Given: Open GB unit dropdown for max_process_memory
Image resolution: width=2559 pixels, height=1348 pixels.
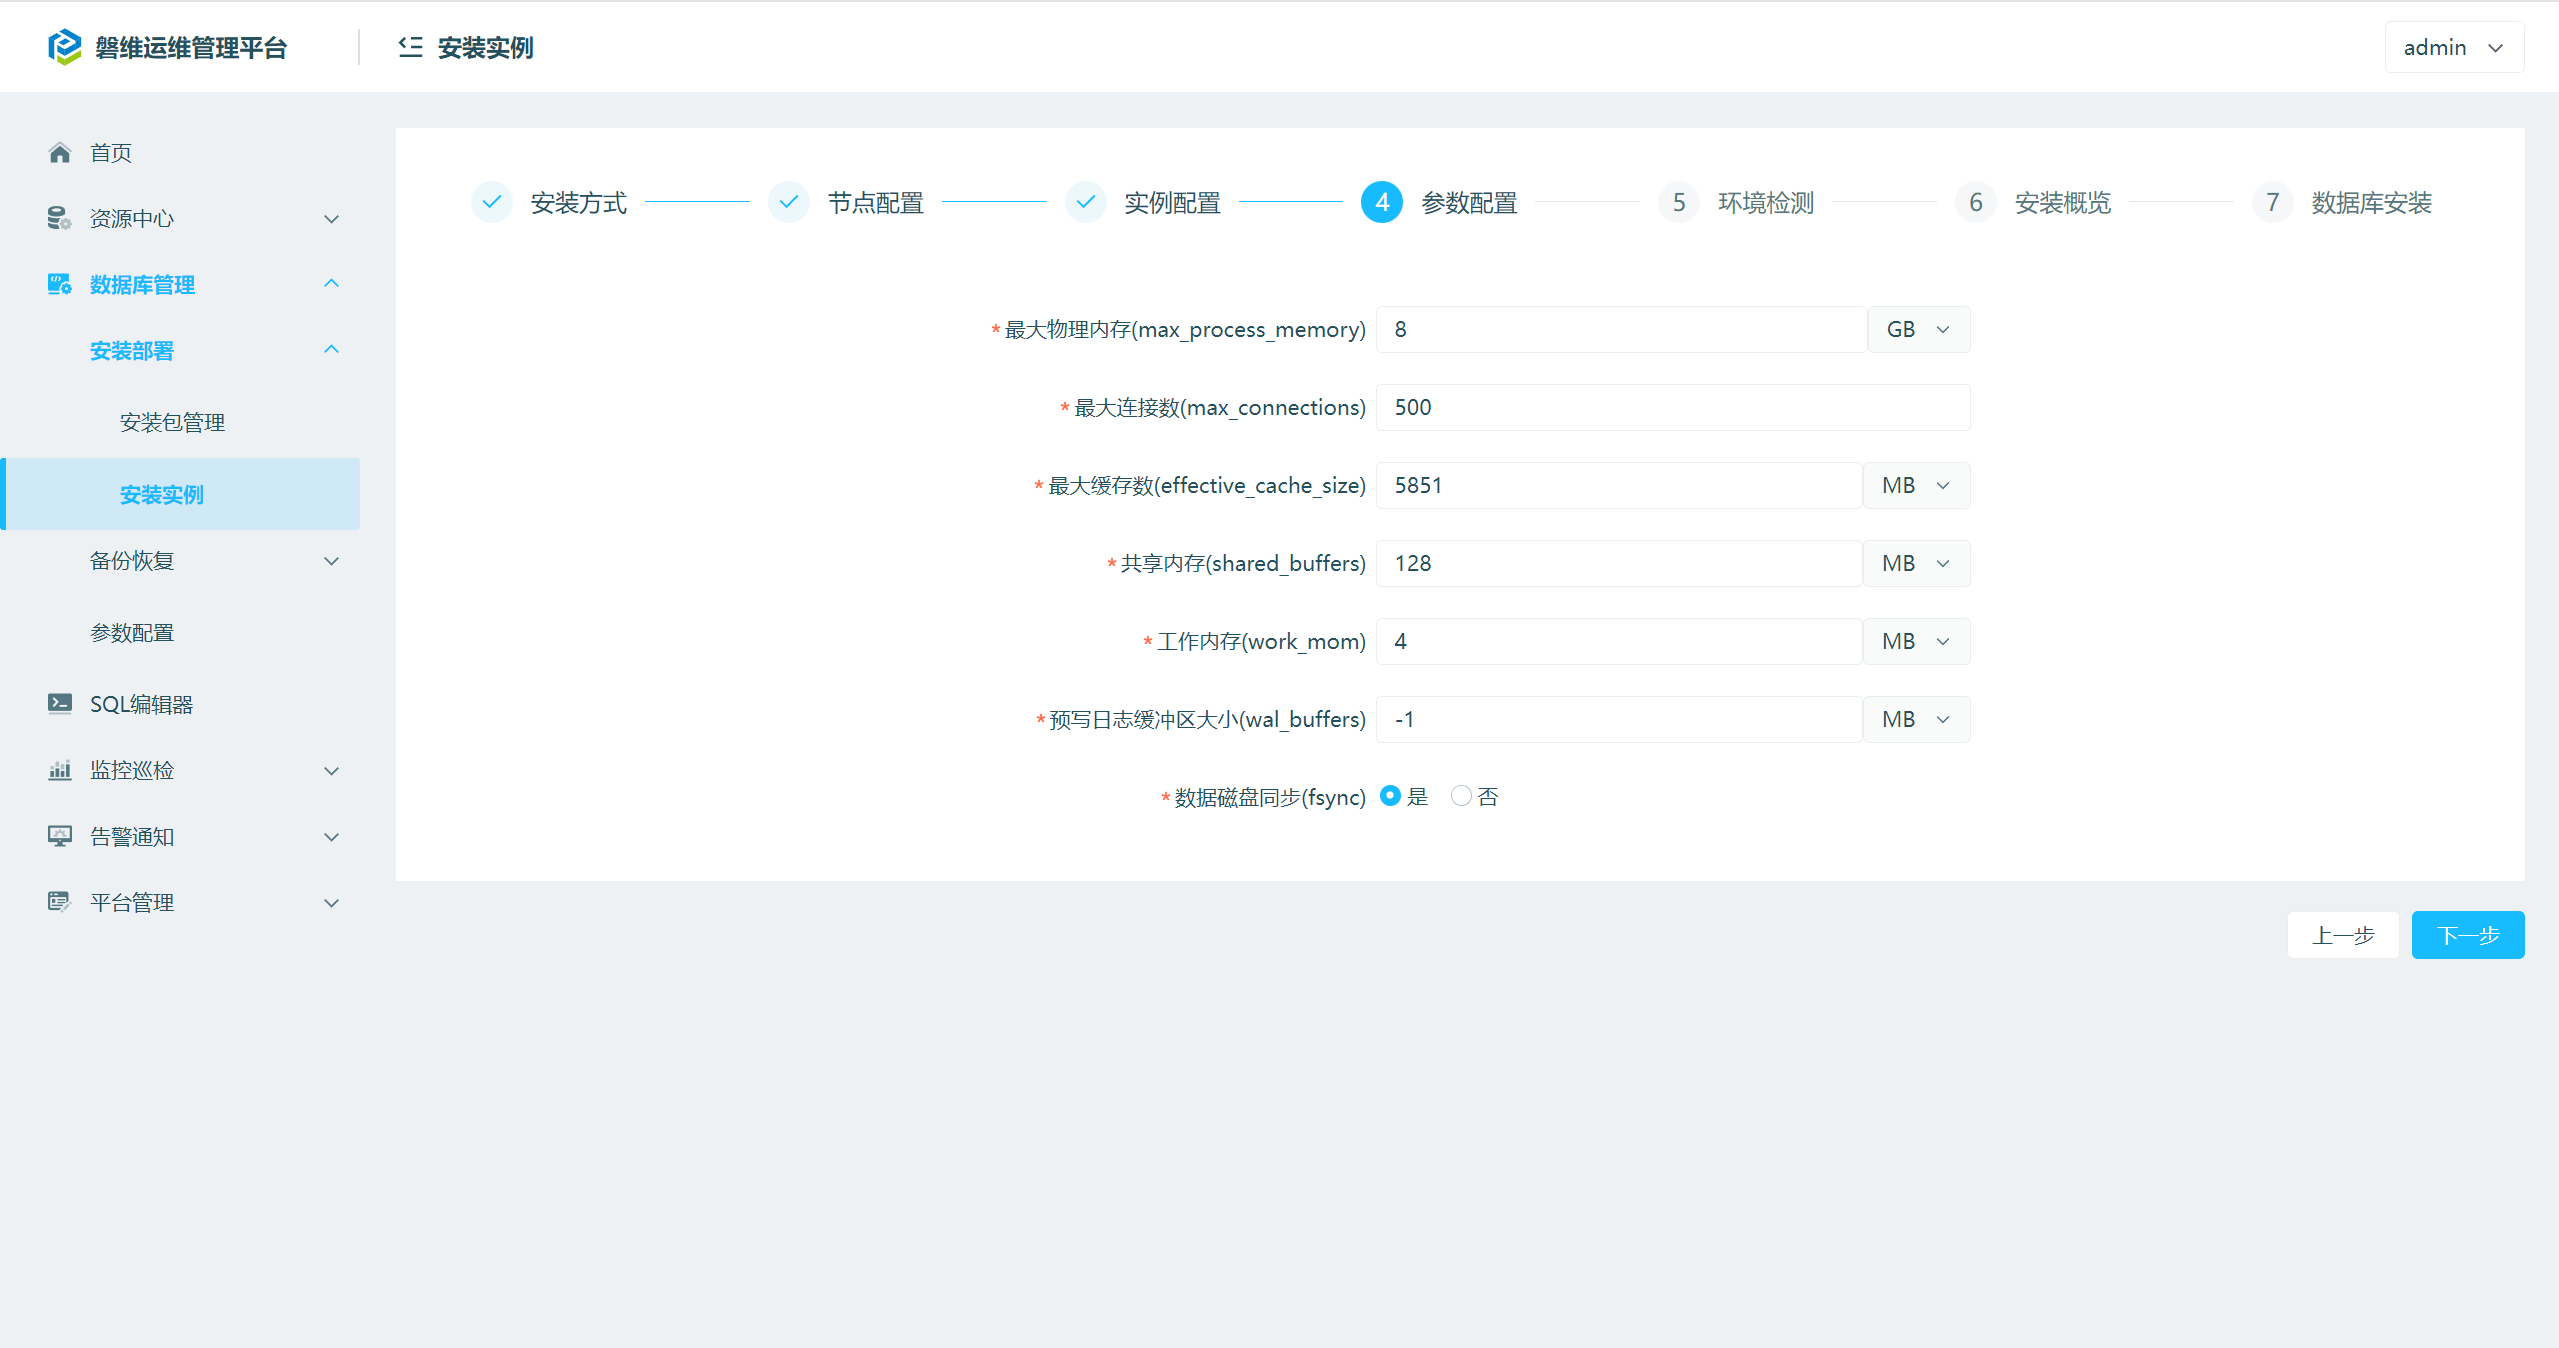Looking at the screenshot, I should [1918, 329].
